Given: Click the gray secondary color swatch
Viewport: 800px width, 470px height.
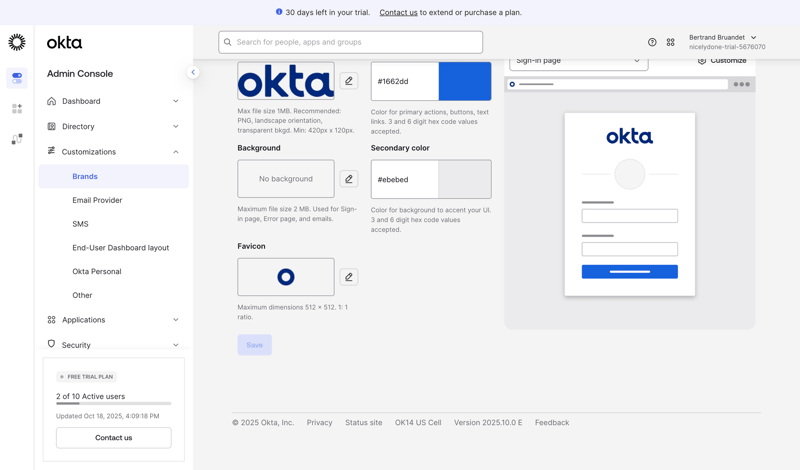Looking at the screenshot, I should [x=465, y=179].
